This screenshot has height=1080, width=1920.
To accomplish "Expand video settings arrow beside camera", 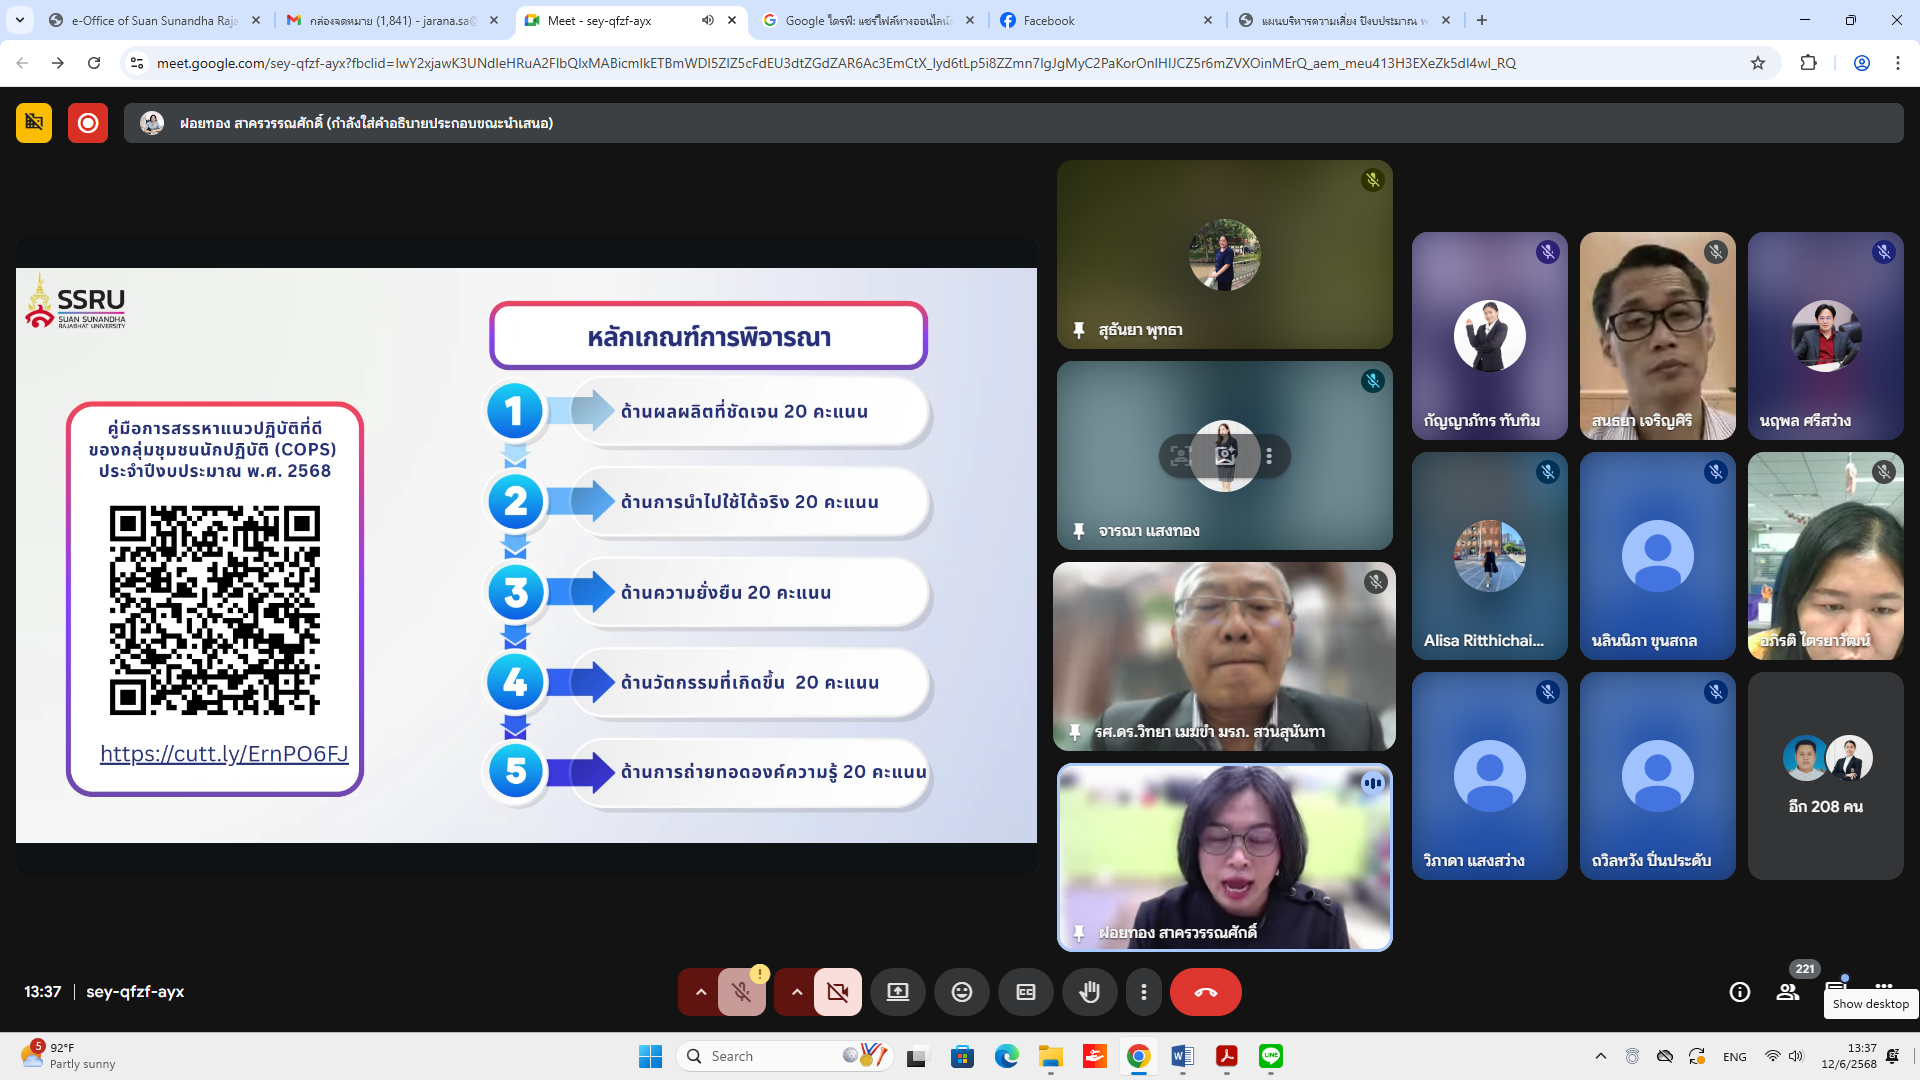I will [x=797, y=992].
